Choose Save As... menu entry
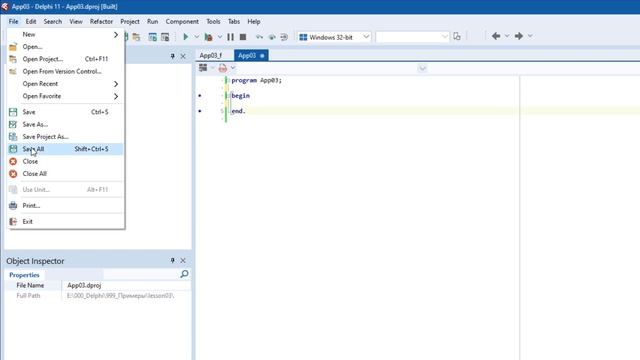The image size is (640, 360). pyautogui.click(x=65, y=124)
